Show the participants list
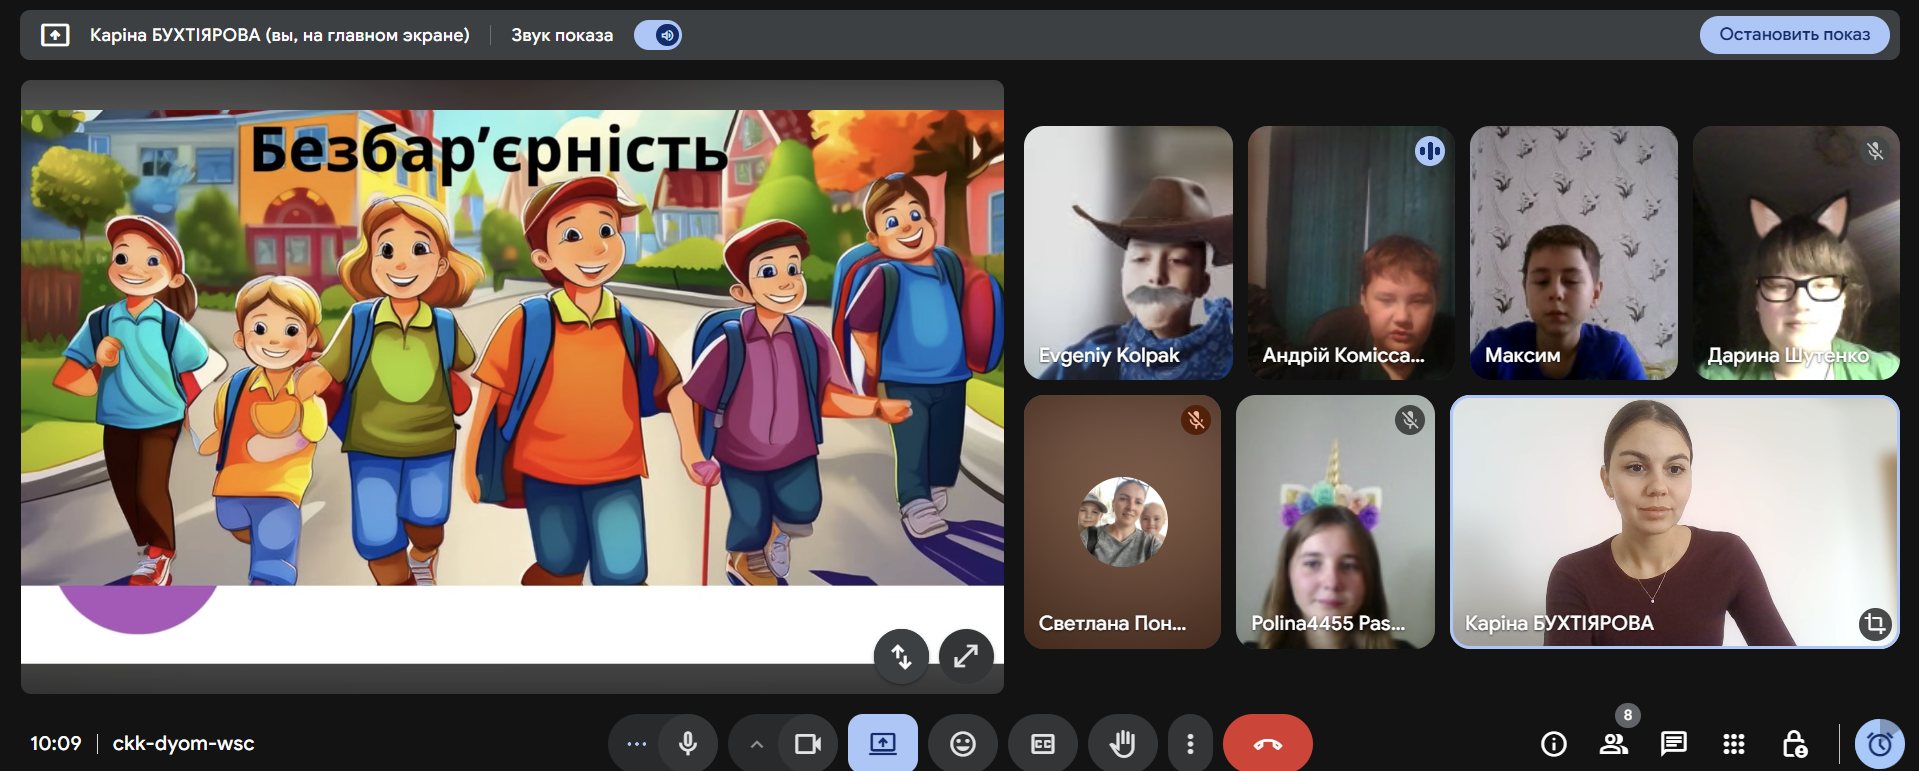The image size is (1919, 771). point(1613,744)
